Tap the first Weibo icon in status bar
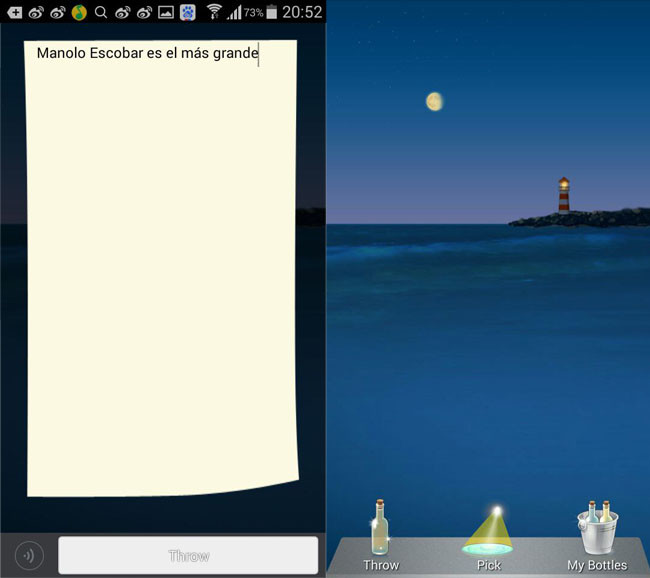This screenshot has height=578, width=650. point(36,12)
